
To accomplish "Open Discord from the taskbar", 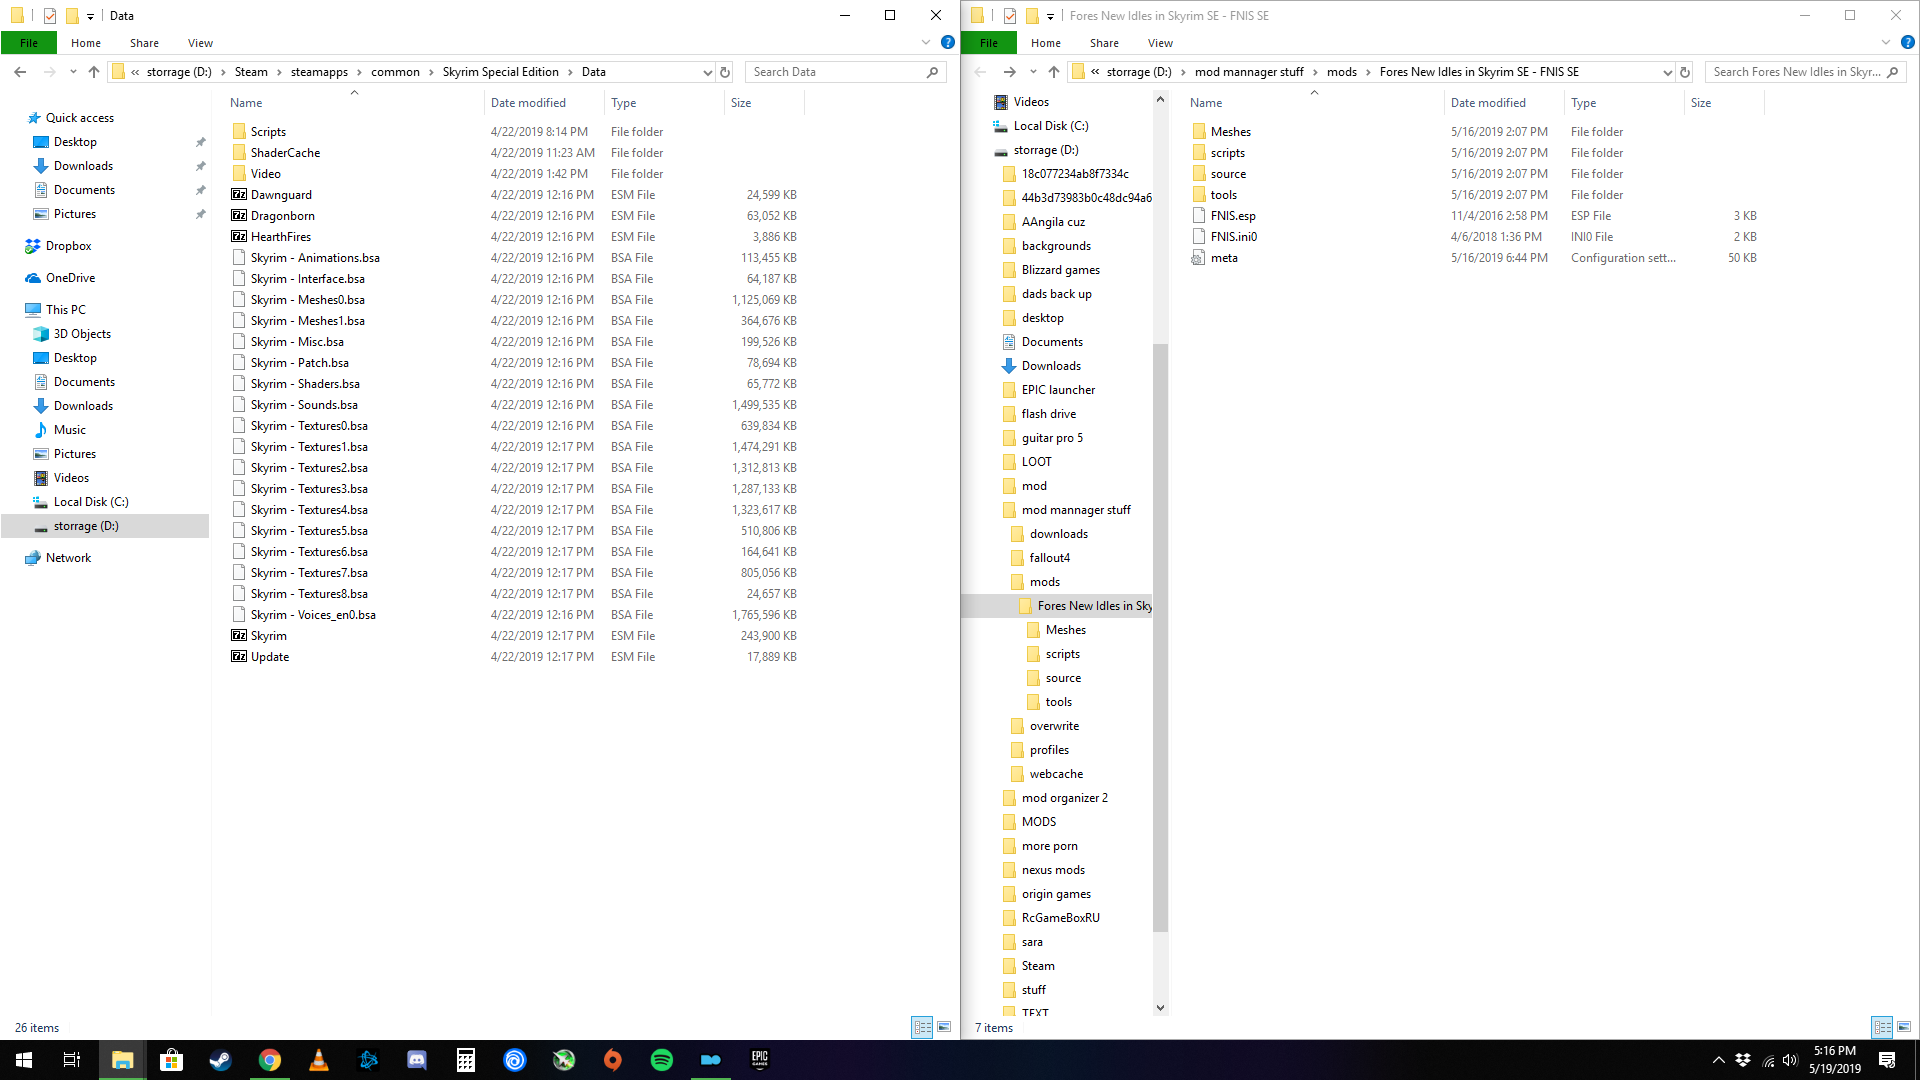I will (416, 1060).
